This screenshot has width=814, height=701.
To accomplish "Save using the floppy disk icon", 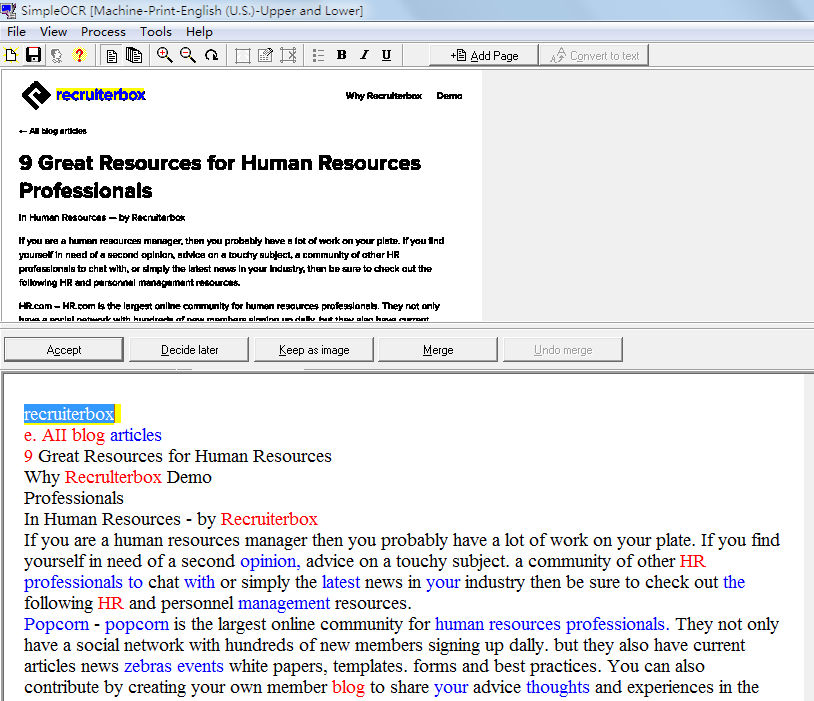I will pyautogui.click(x=34, y=55).
